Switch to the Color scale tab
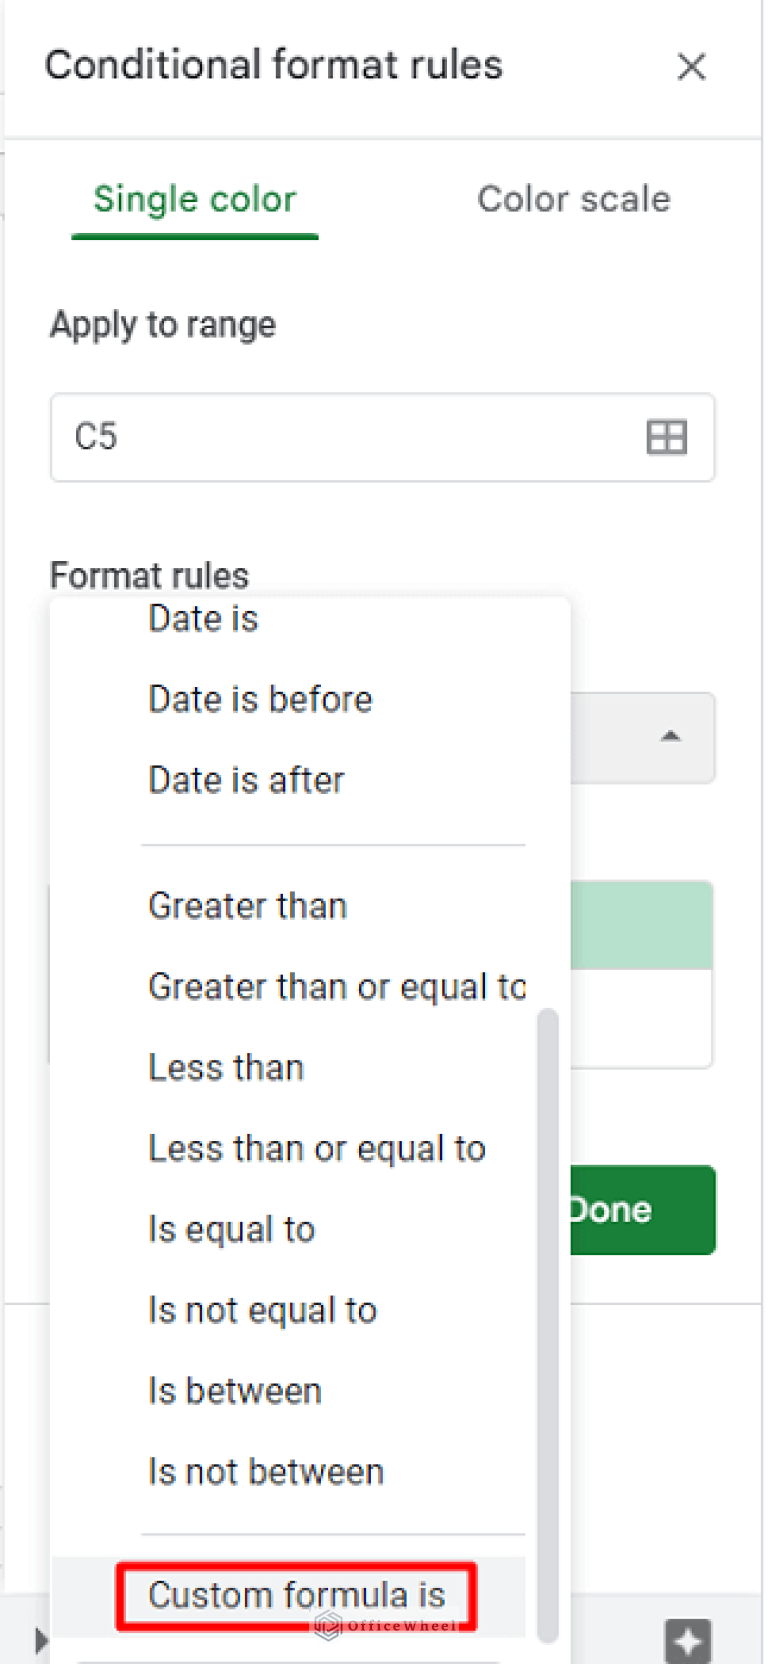768x1664 pixels. click(573, 199)
